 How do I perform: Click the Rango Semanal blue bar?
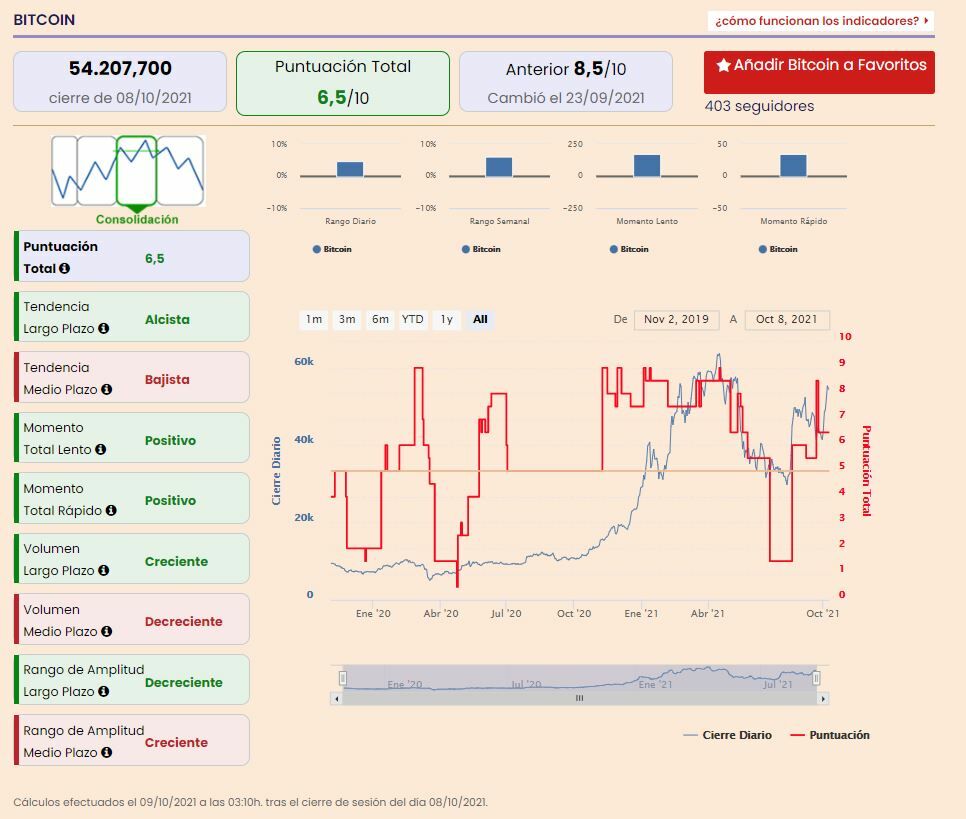(499, 167)
